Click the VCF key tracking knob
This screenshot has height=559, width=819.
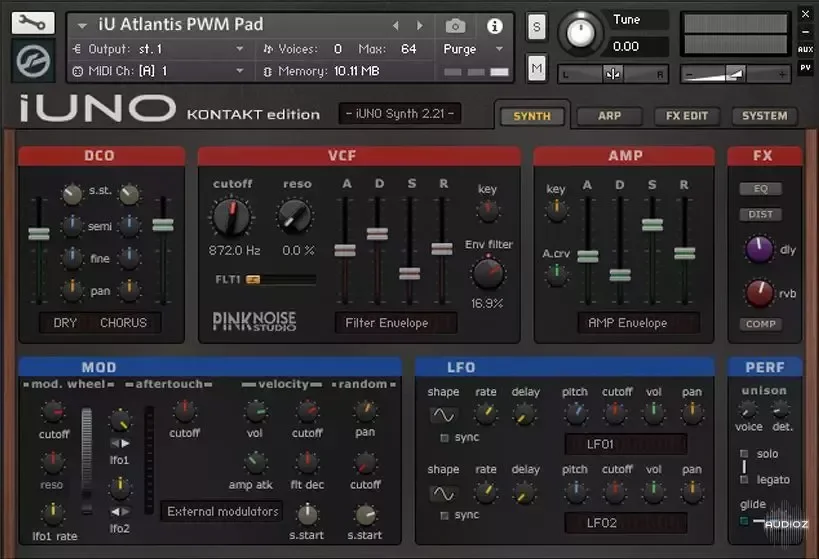[x=488, y=211]
